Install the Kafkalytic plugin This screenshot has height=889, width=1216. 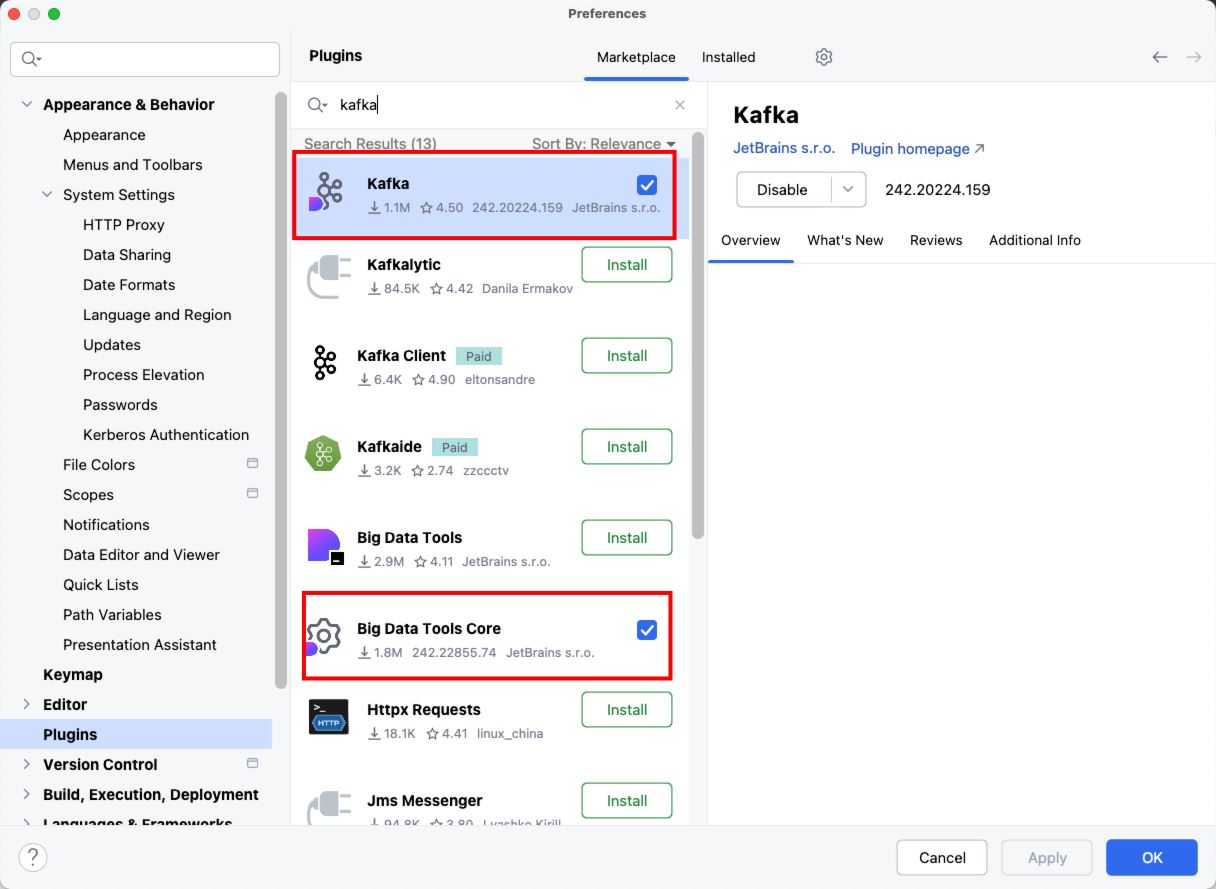pyautogui.click(x=627, y=265)
